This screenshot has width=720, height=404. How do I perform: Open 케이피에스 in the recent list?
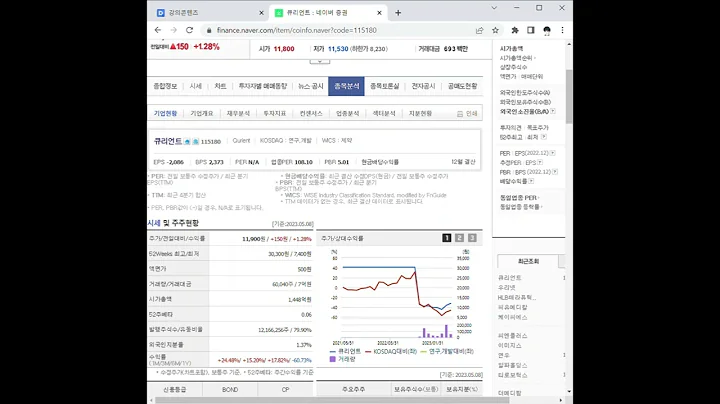click(512, 317)
